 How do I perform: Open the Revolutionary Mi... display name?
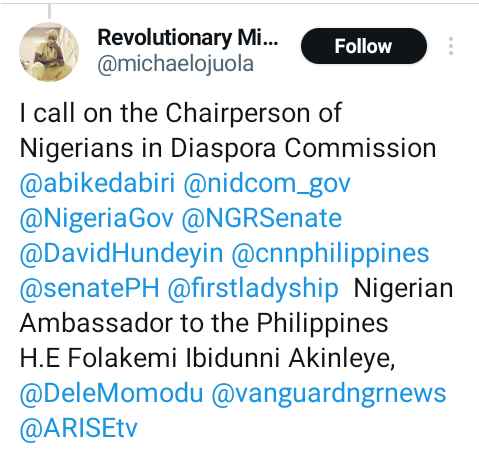[188, 38]
